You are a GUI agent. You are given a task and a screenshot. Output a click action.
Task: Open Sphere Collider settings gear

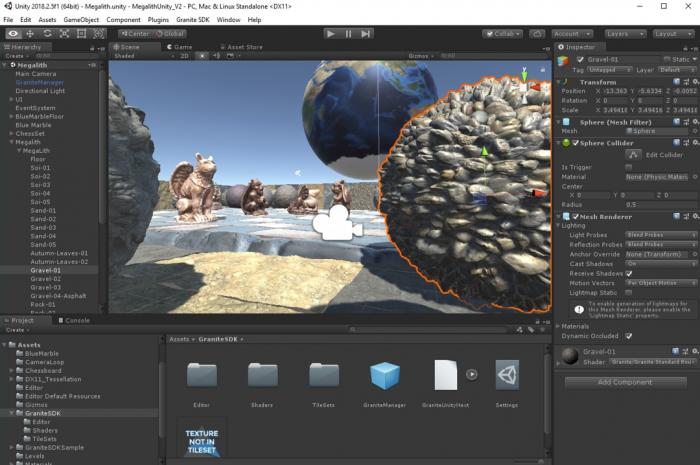[x=695, y=143]
